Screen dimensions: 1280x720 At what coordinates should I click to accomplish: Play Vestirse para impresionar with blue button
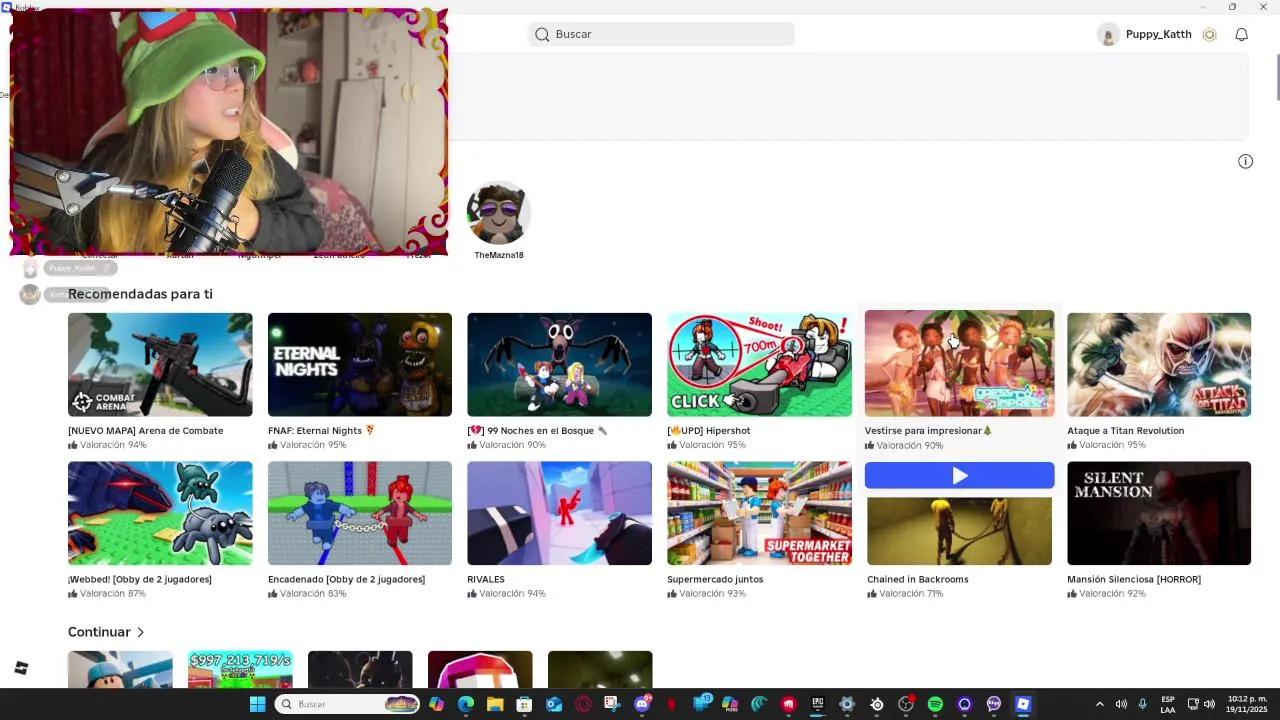coord(959,476)
